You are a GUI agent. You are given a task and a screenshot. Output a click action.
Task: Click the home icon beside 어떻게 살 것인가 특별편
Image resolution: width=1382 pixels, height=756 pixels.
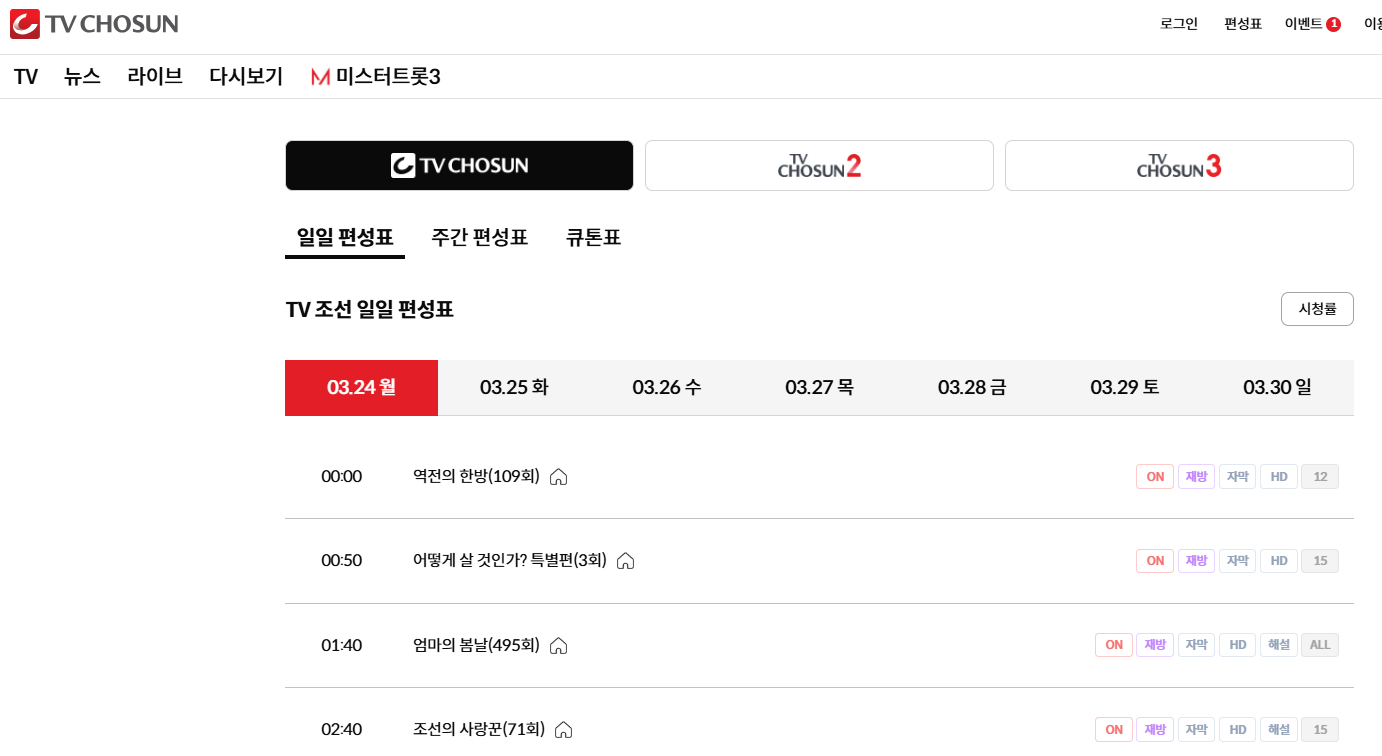625,561
